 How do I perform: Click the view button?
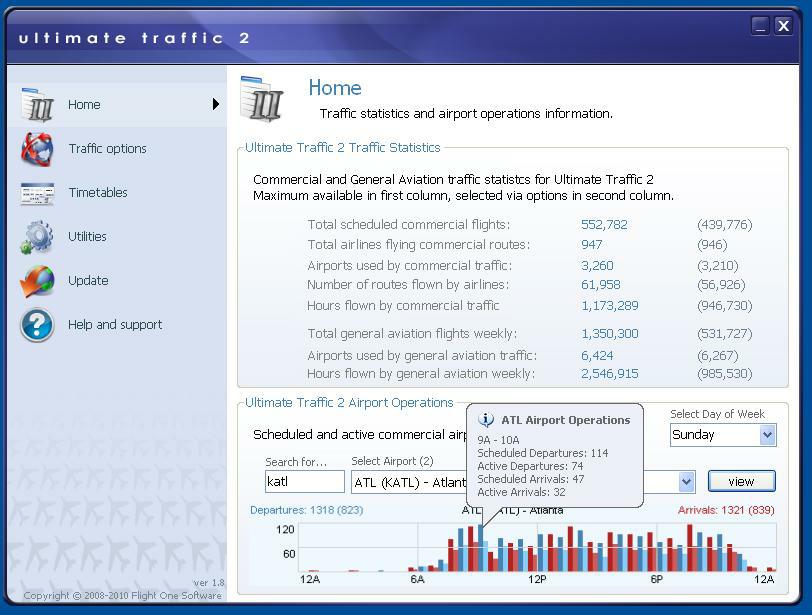742,481
